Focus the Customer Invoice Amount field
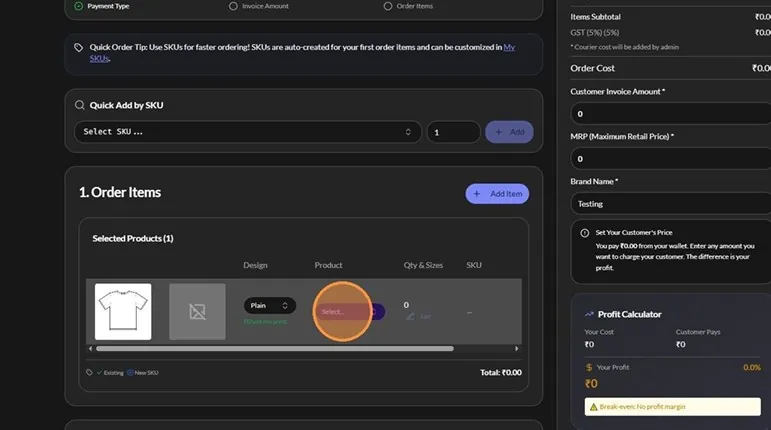 (671, 114)
